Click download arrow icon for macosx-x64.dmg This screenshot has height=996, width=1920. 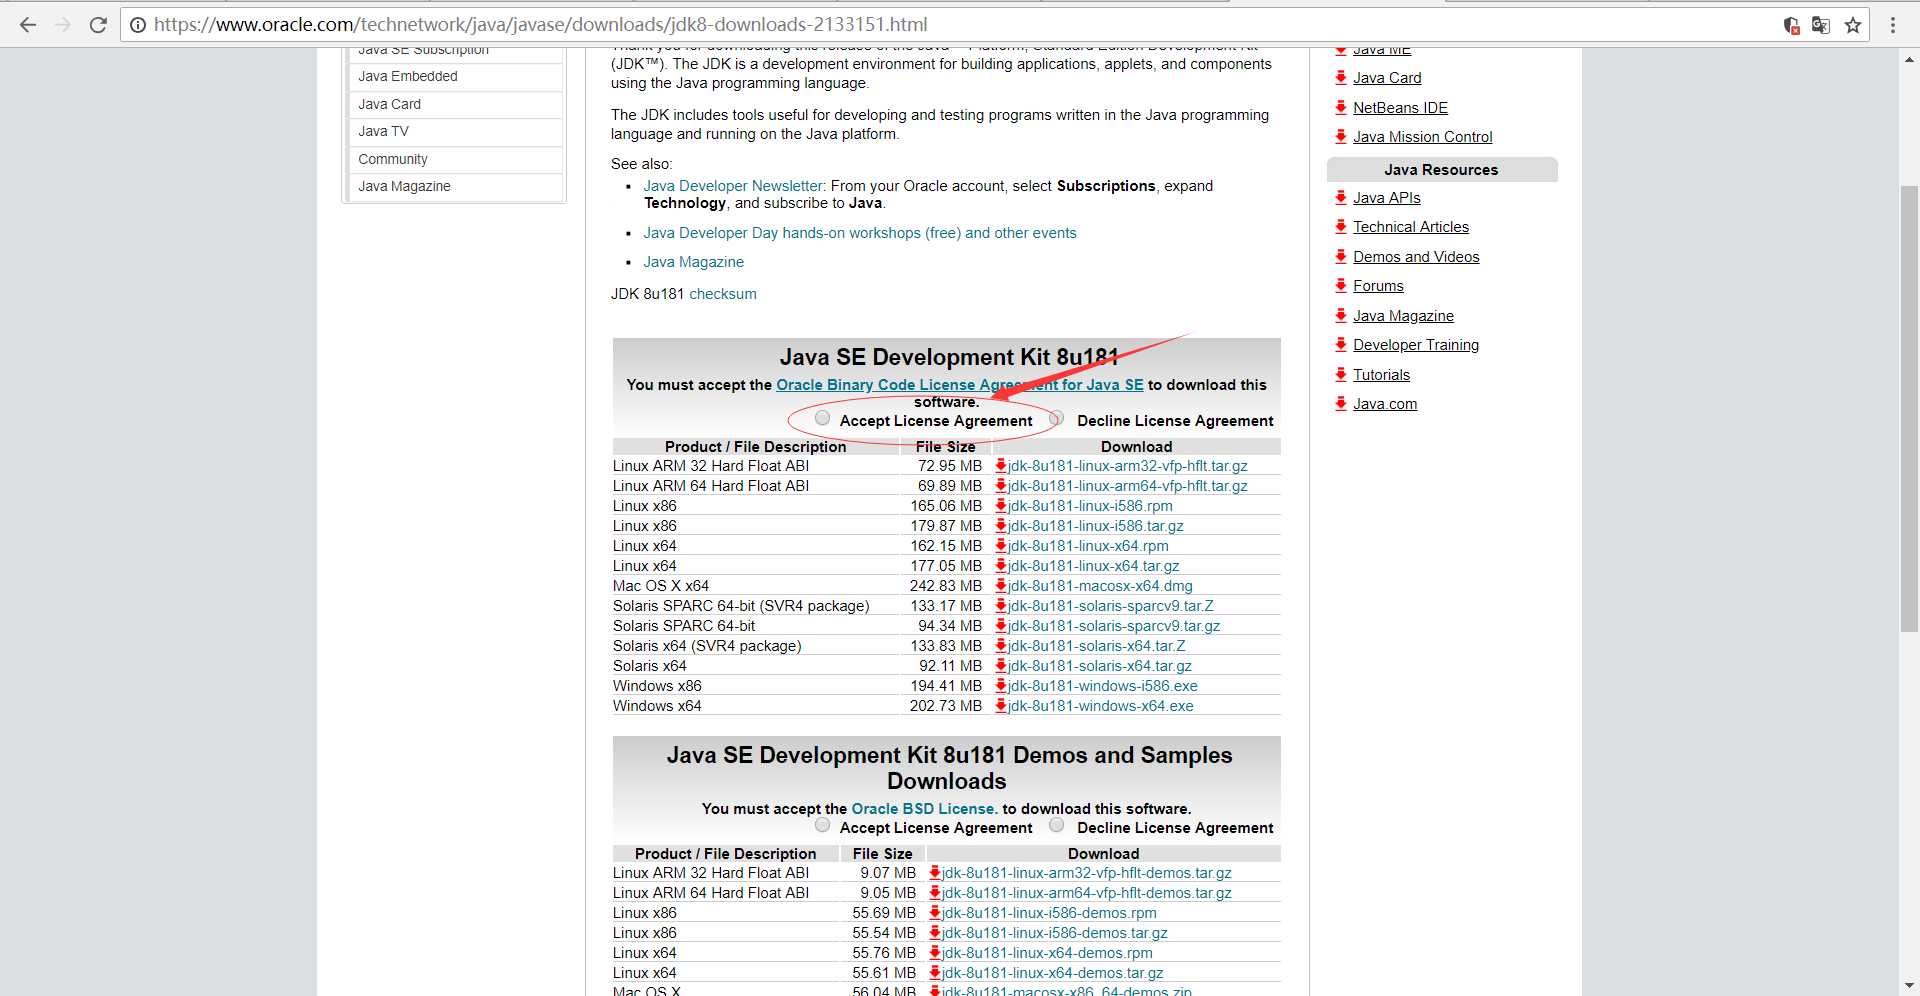coord(1000,585)
